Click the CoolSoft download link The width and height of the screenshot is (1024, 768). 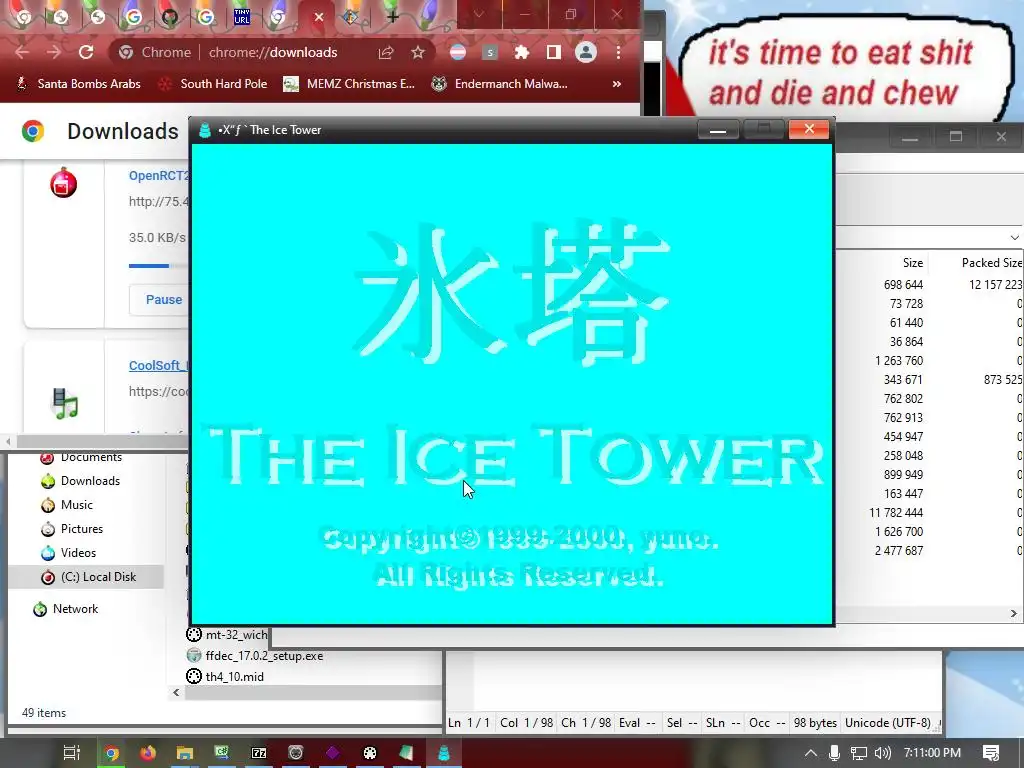pyautogui.click(x=158, y=366)
